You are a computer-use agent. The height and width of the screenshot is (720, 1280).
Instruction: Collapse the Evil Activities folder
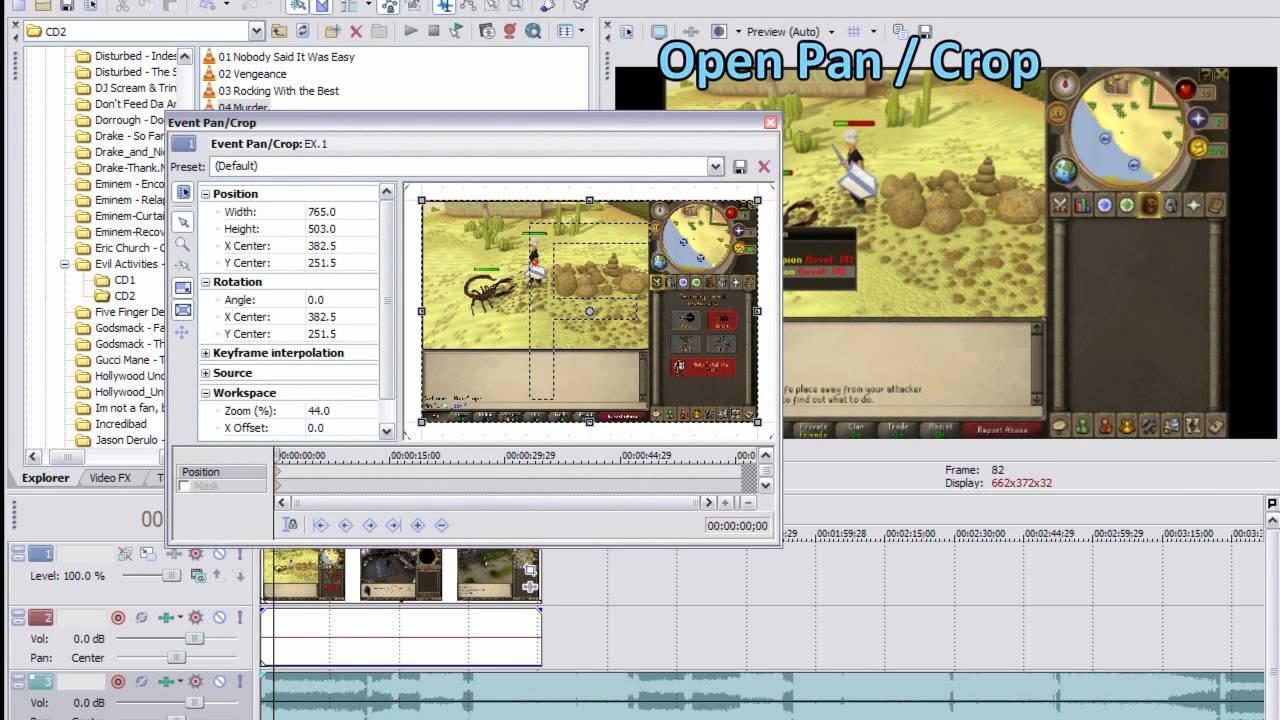pos(65,264)
